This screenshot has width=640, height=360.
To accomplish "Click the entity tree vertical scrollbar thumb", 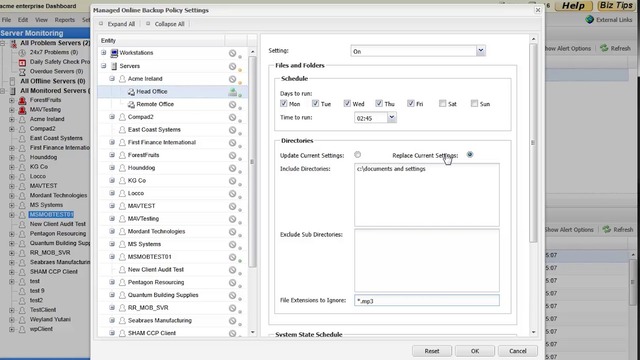I will coord(252,162).
